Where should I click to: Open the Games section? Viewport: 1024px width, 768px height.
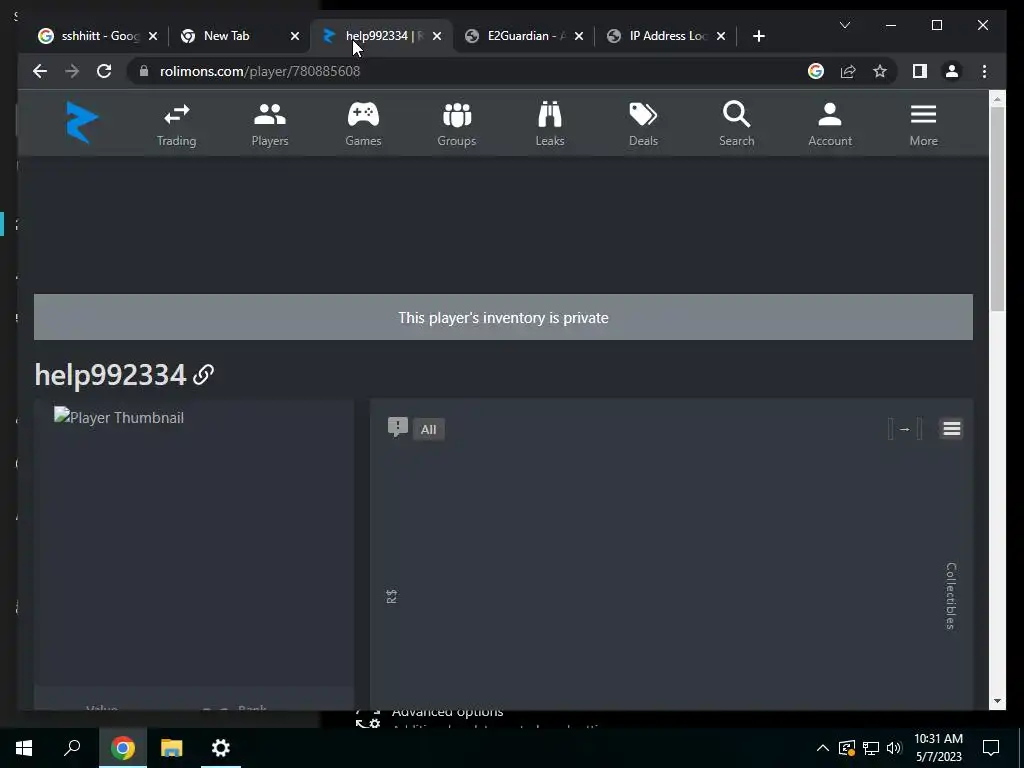(363, 125)
